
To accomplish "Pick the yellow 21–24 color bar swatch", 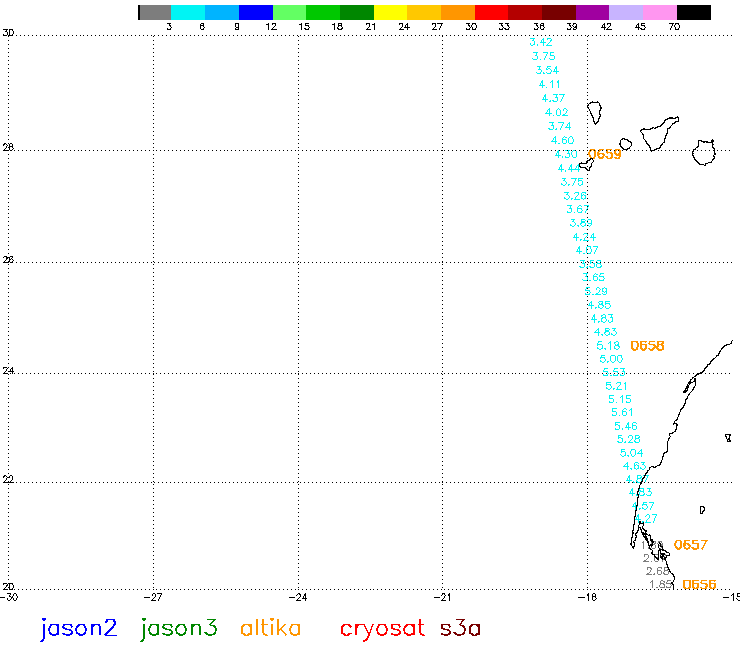I will tap(390, 12).
